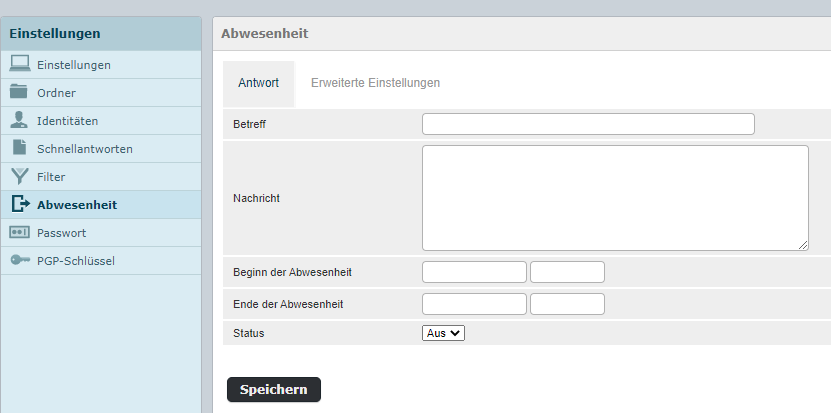831x413 pixels.
Task: Save settings with the Speichern button
Action: tap(274, 390)
